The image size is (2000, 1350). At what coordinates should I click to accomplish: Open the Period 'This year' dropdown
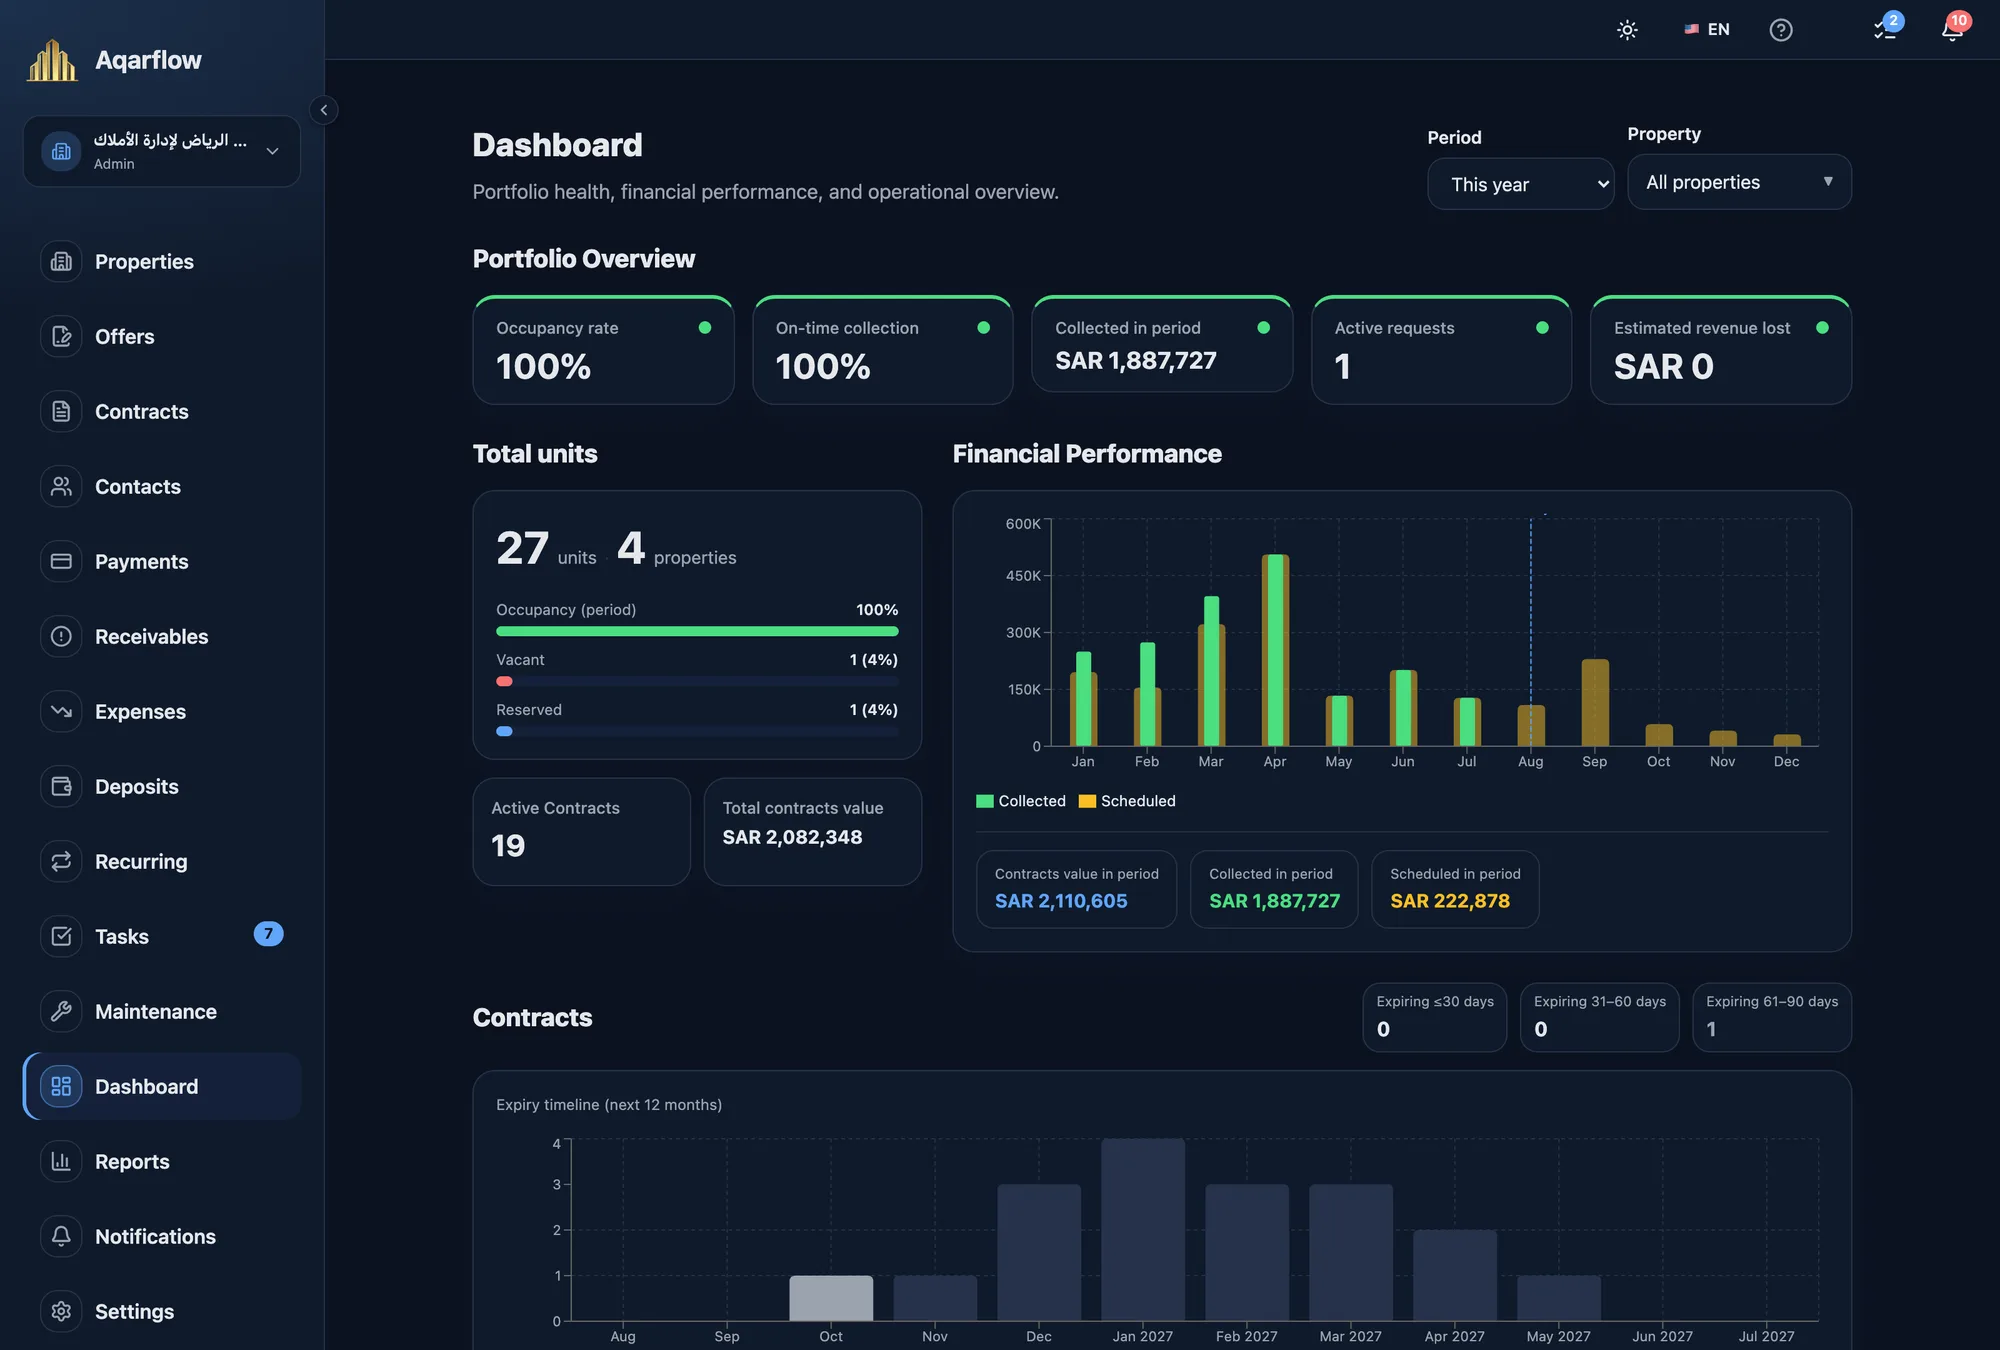(1520, 184)
